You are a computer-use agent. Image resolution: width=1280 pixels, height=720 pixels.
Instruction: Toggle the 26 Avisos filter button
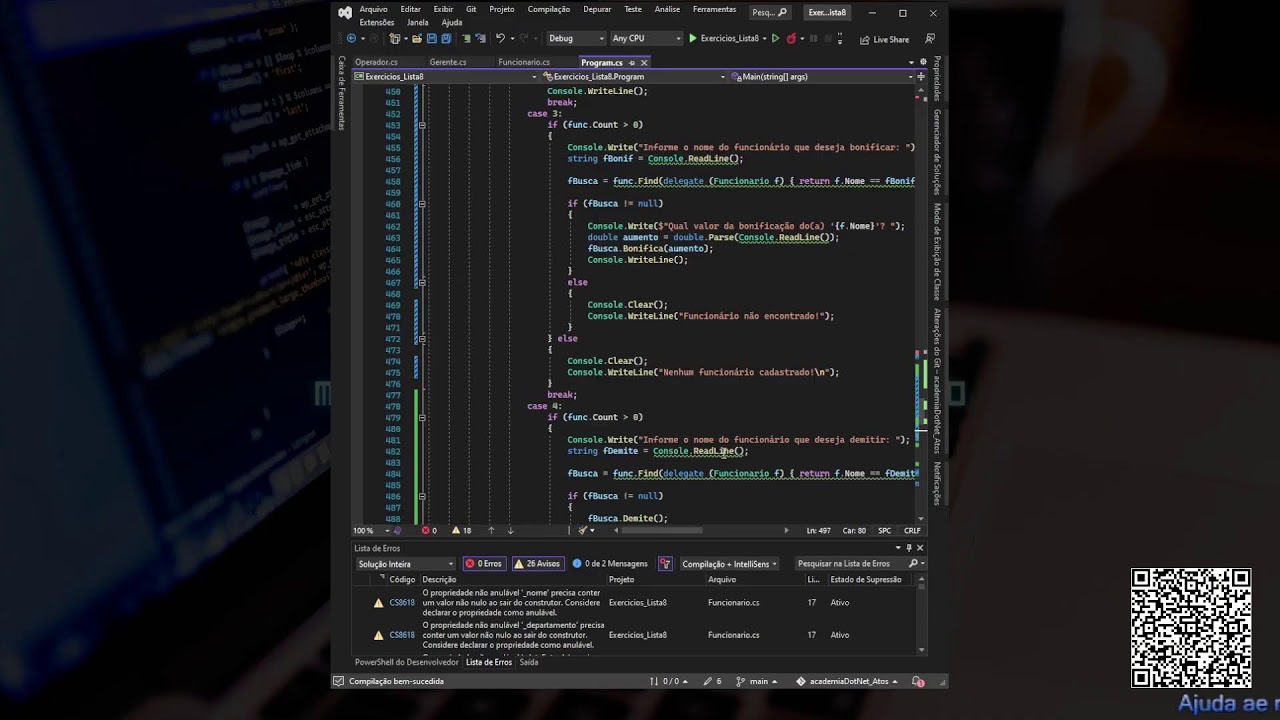pyautogui.click(x=538, y=564)
